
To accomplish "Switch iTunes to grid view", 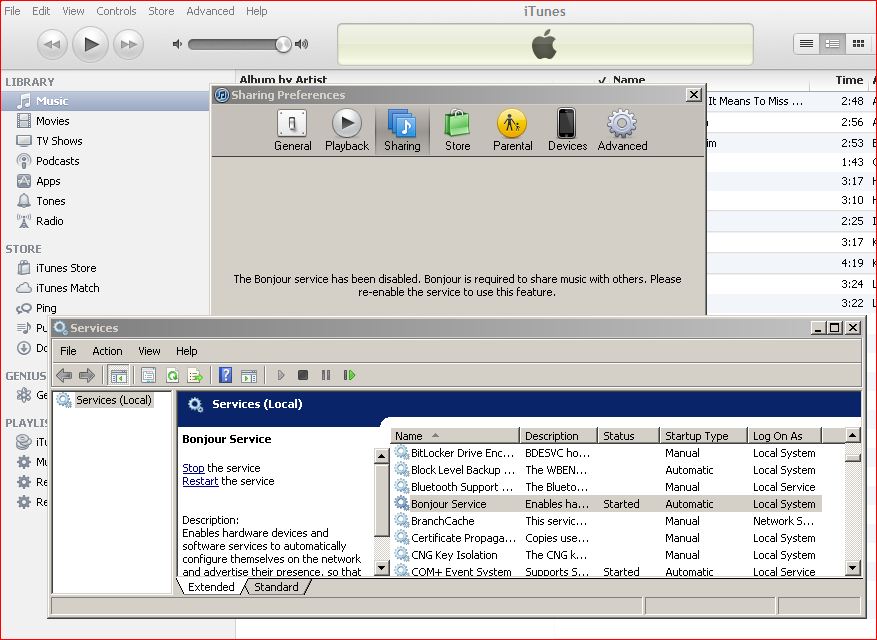I will click(858, 43).
